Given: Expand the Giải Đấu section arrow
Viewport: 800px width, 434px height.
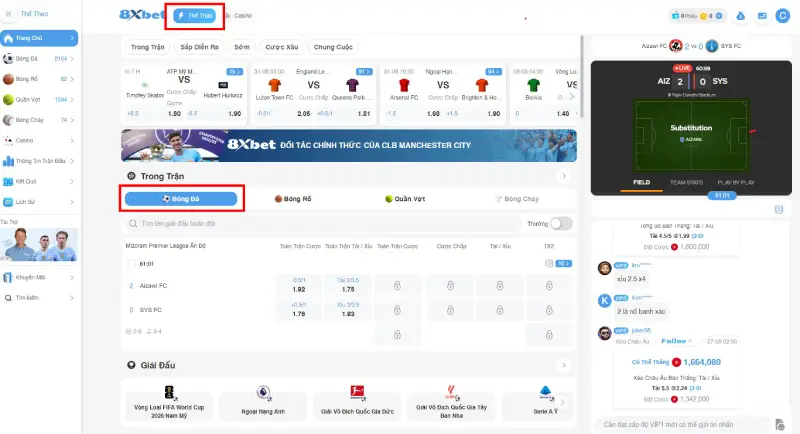Looking at the screenshot, I should coord(564,365).
